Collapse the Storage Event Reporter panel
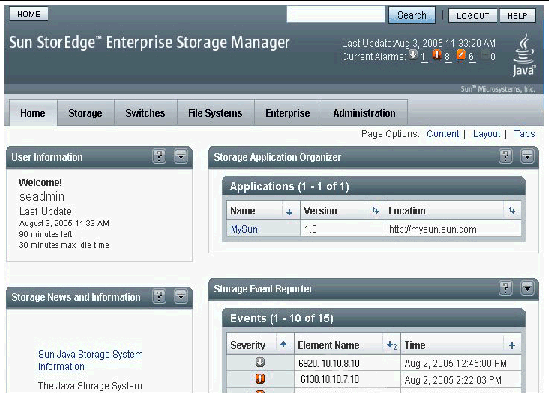Image resolution: width=549 pixels, height=400 pixels. tap(527, 288)
